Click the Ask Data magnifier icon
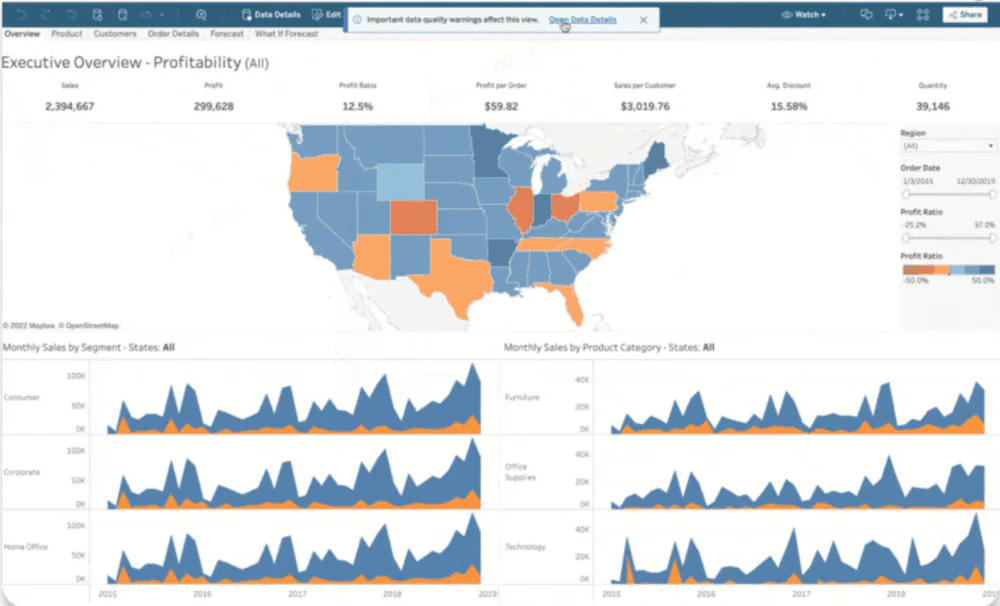 201,14
